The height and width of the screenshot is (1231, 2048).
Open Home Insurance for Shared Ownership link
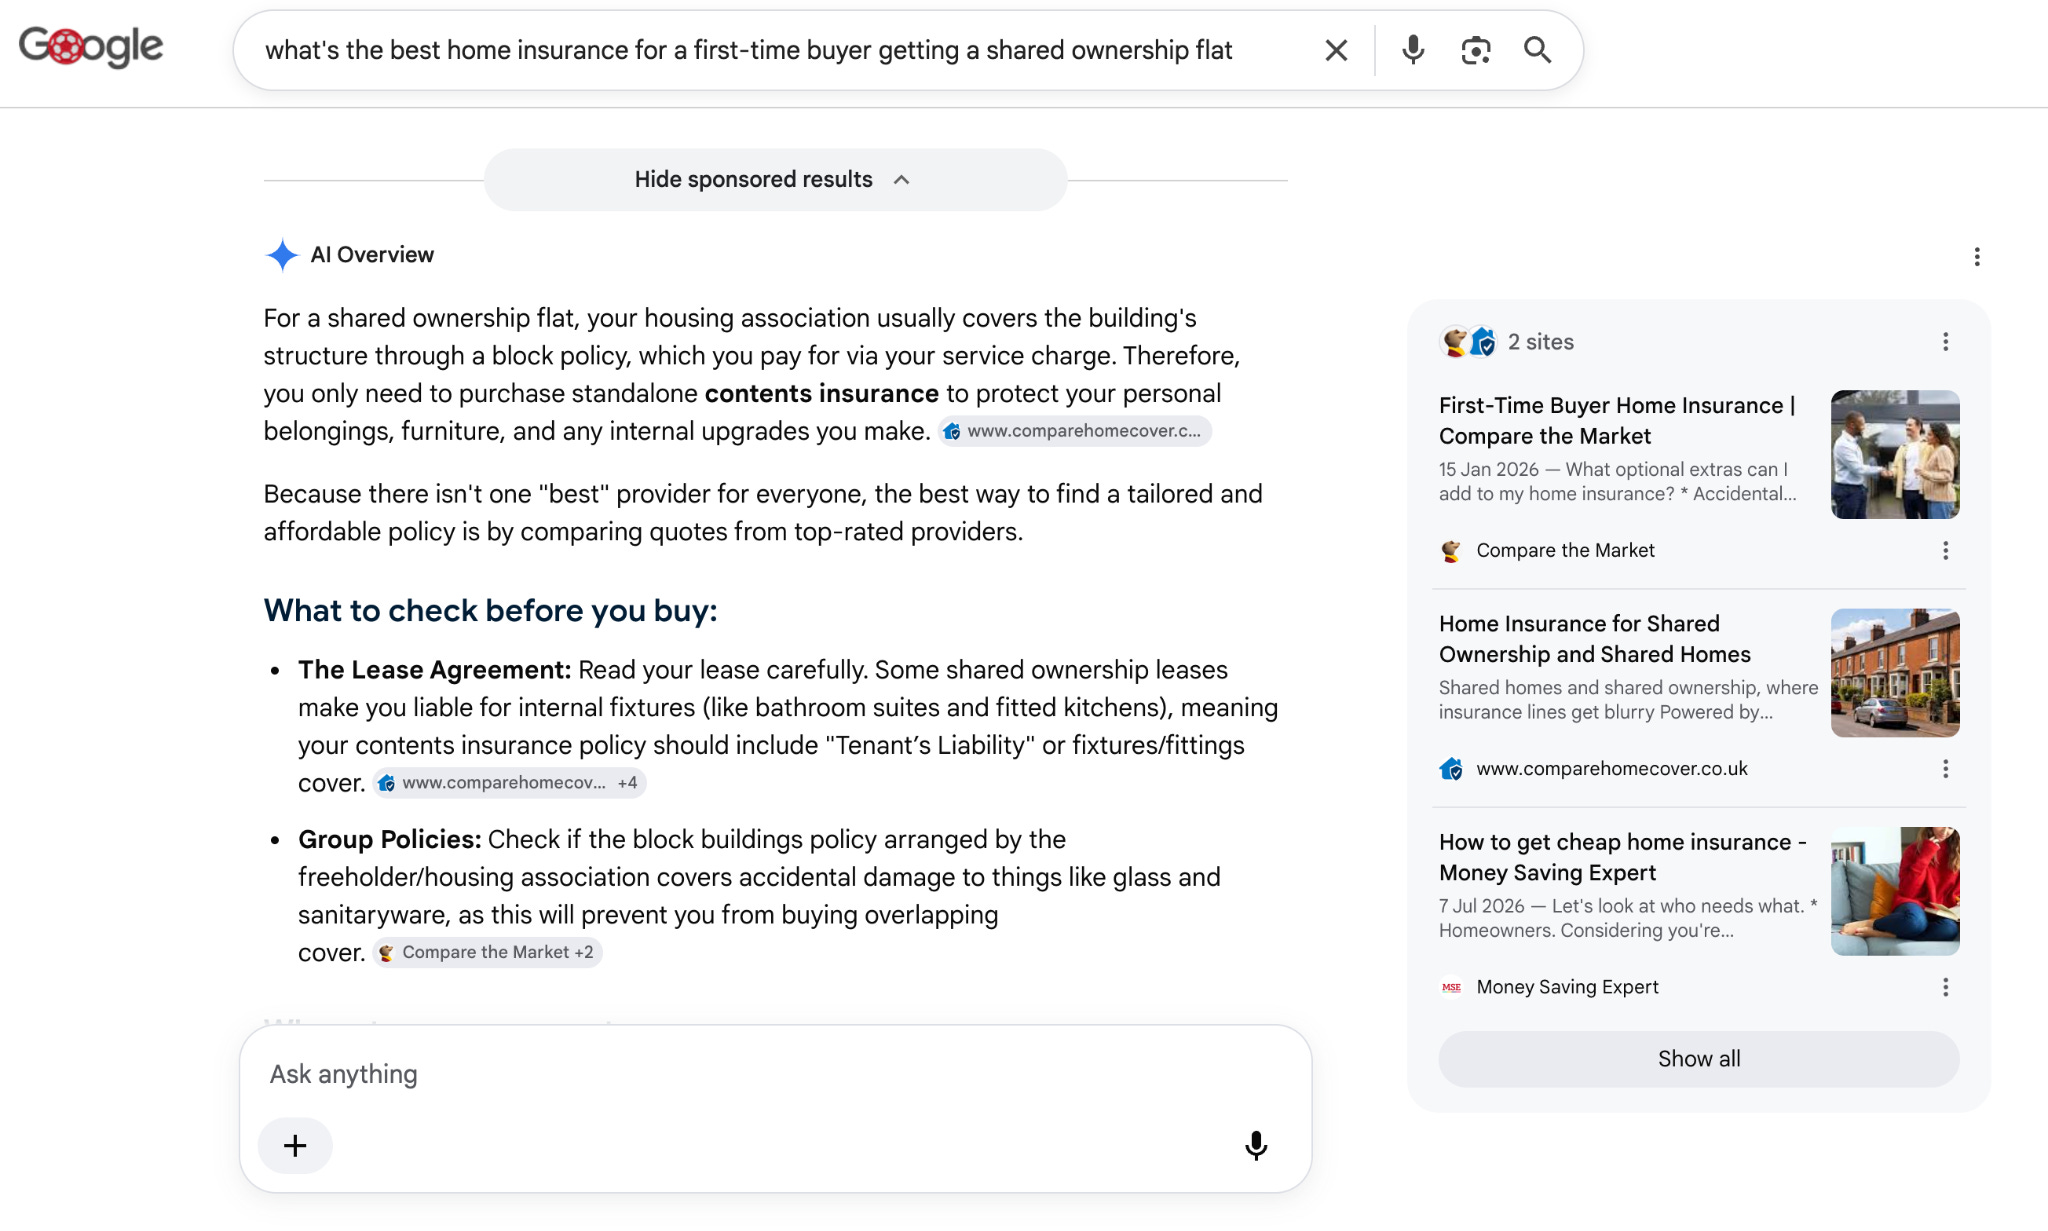coord(1595,639)
